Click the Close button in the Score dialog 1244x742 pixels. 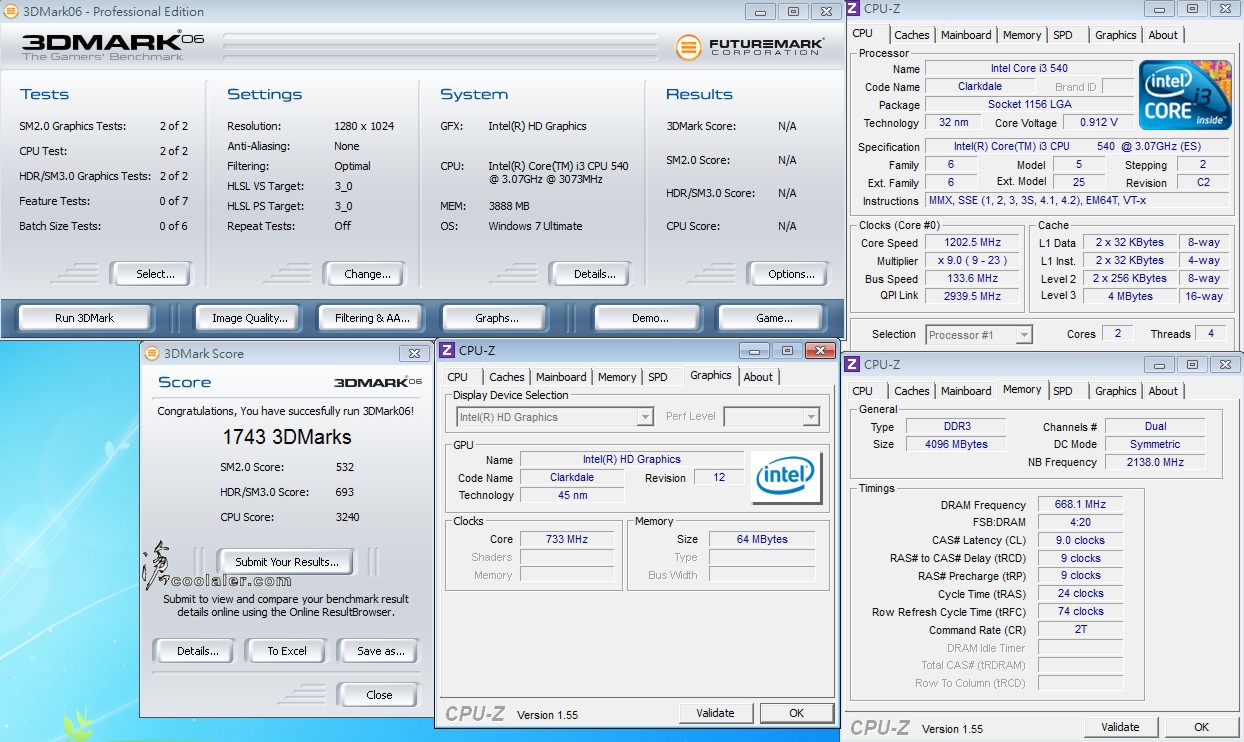pos(379,695)
